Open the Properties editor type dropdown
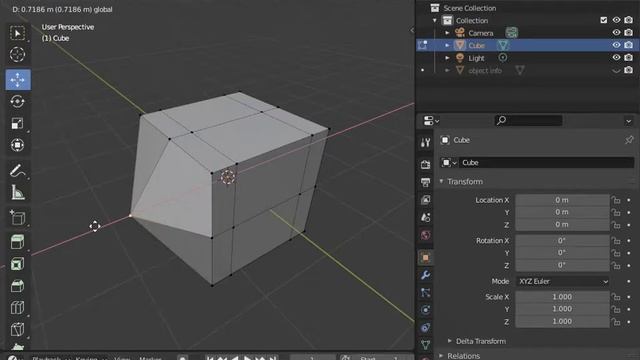This screenshot has height=360, width=640. point(431,120)
